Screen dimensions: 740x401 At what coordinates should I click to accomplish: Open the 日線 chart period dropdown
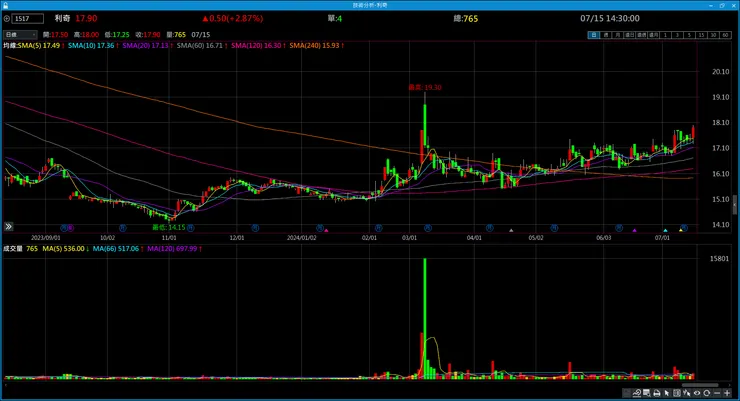pos(20,34)
